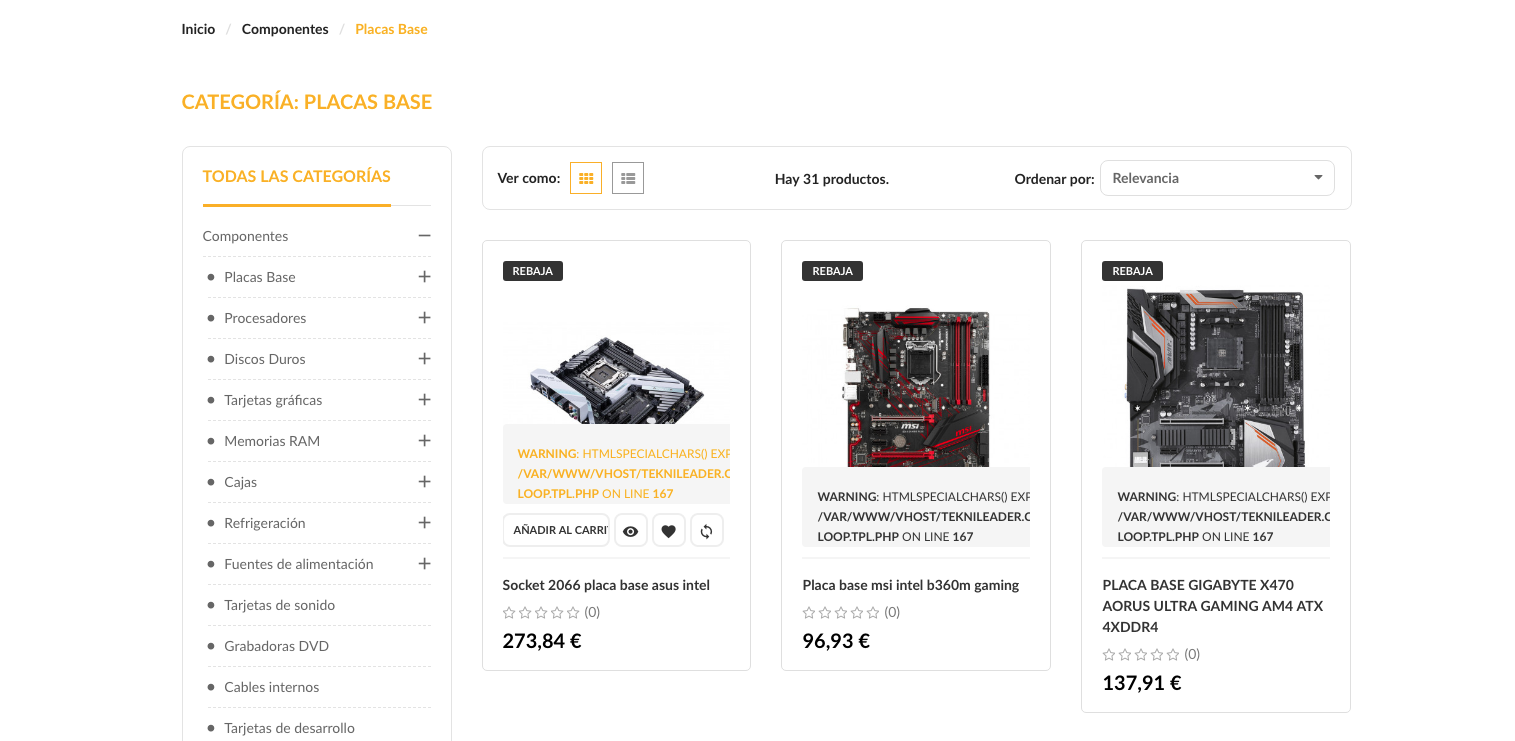Select Placas Base breadcrumb
The height and width of the screenshot is (741, 1515).
coord(391,29)
